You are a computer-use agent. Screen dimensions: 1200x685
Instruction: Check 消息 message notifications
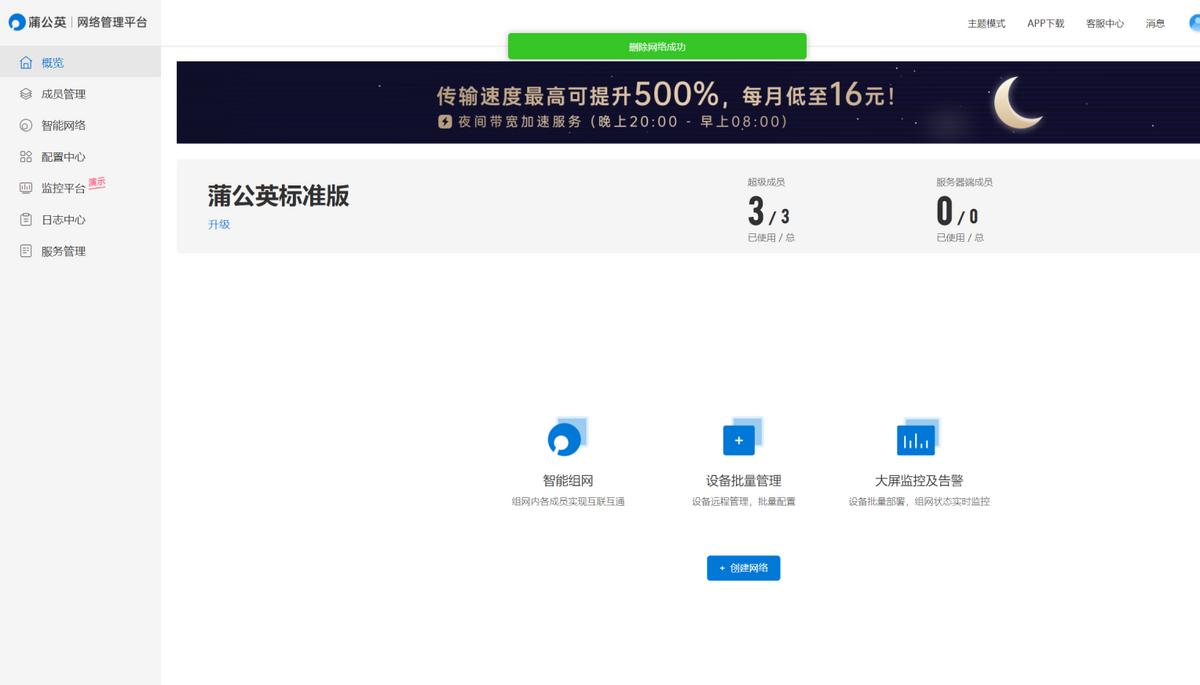1156,23
